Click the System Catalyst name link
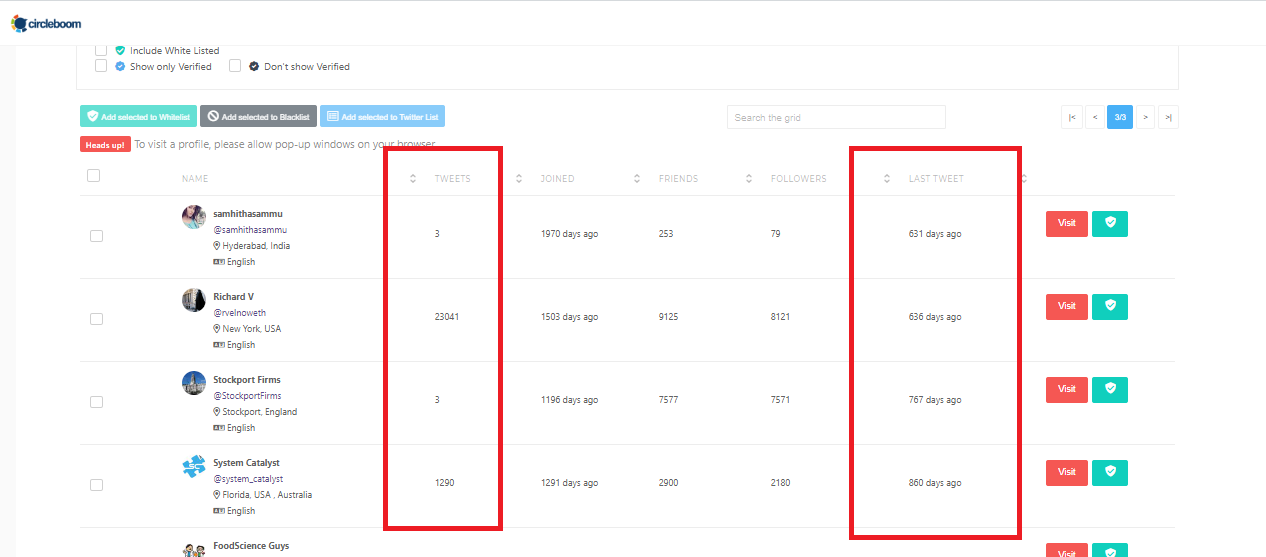Image resolution: width=1266 pixels, height=557 pixels. point(246,463)
